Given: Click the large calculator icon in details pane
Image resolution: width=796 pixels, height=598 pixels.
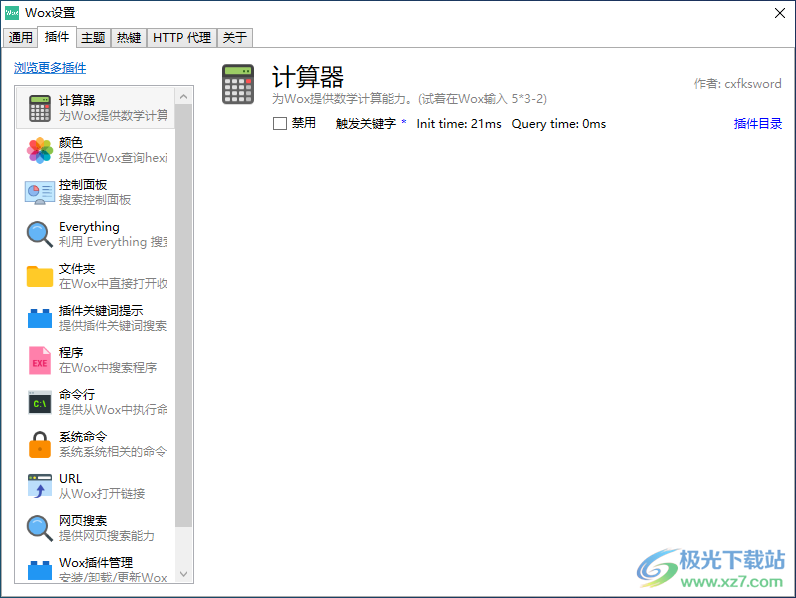Looking at the screenshot, I should click(x=238, y=84).
